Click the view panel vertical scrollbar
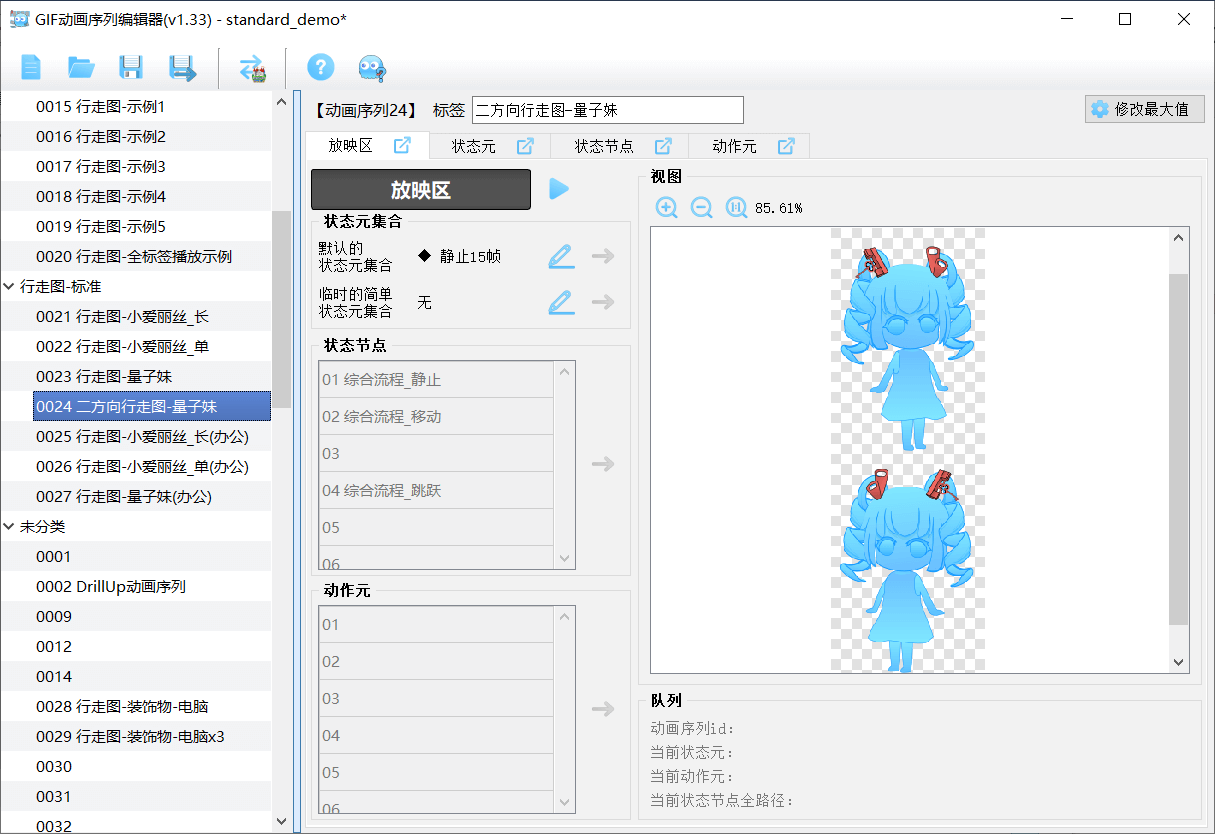Image resolution: width=1215 pixels, height=834 pixels. [x=1178, y=450]
